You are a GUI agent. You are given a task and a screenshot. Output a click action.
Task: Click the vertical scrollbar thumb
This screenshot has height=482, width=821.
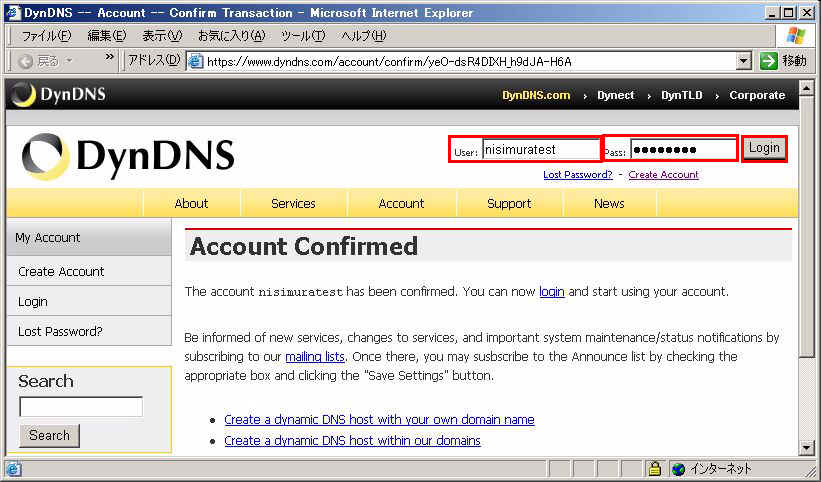pyautogui.click(x=806, y=227)
